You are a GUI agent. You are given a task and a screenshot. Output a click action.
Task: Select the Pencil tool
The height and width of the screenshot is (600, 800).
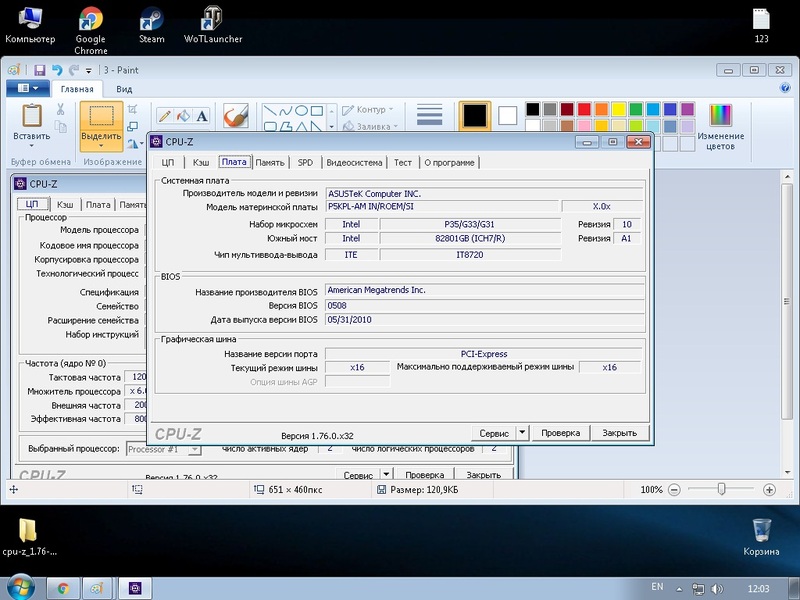coord(164,116)
